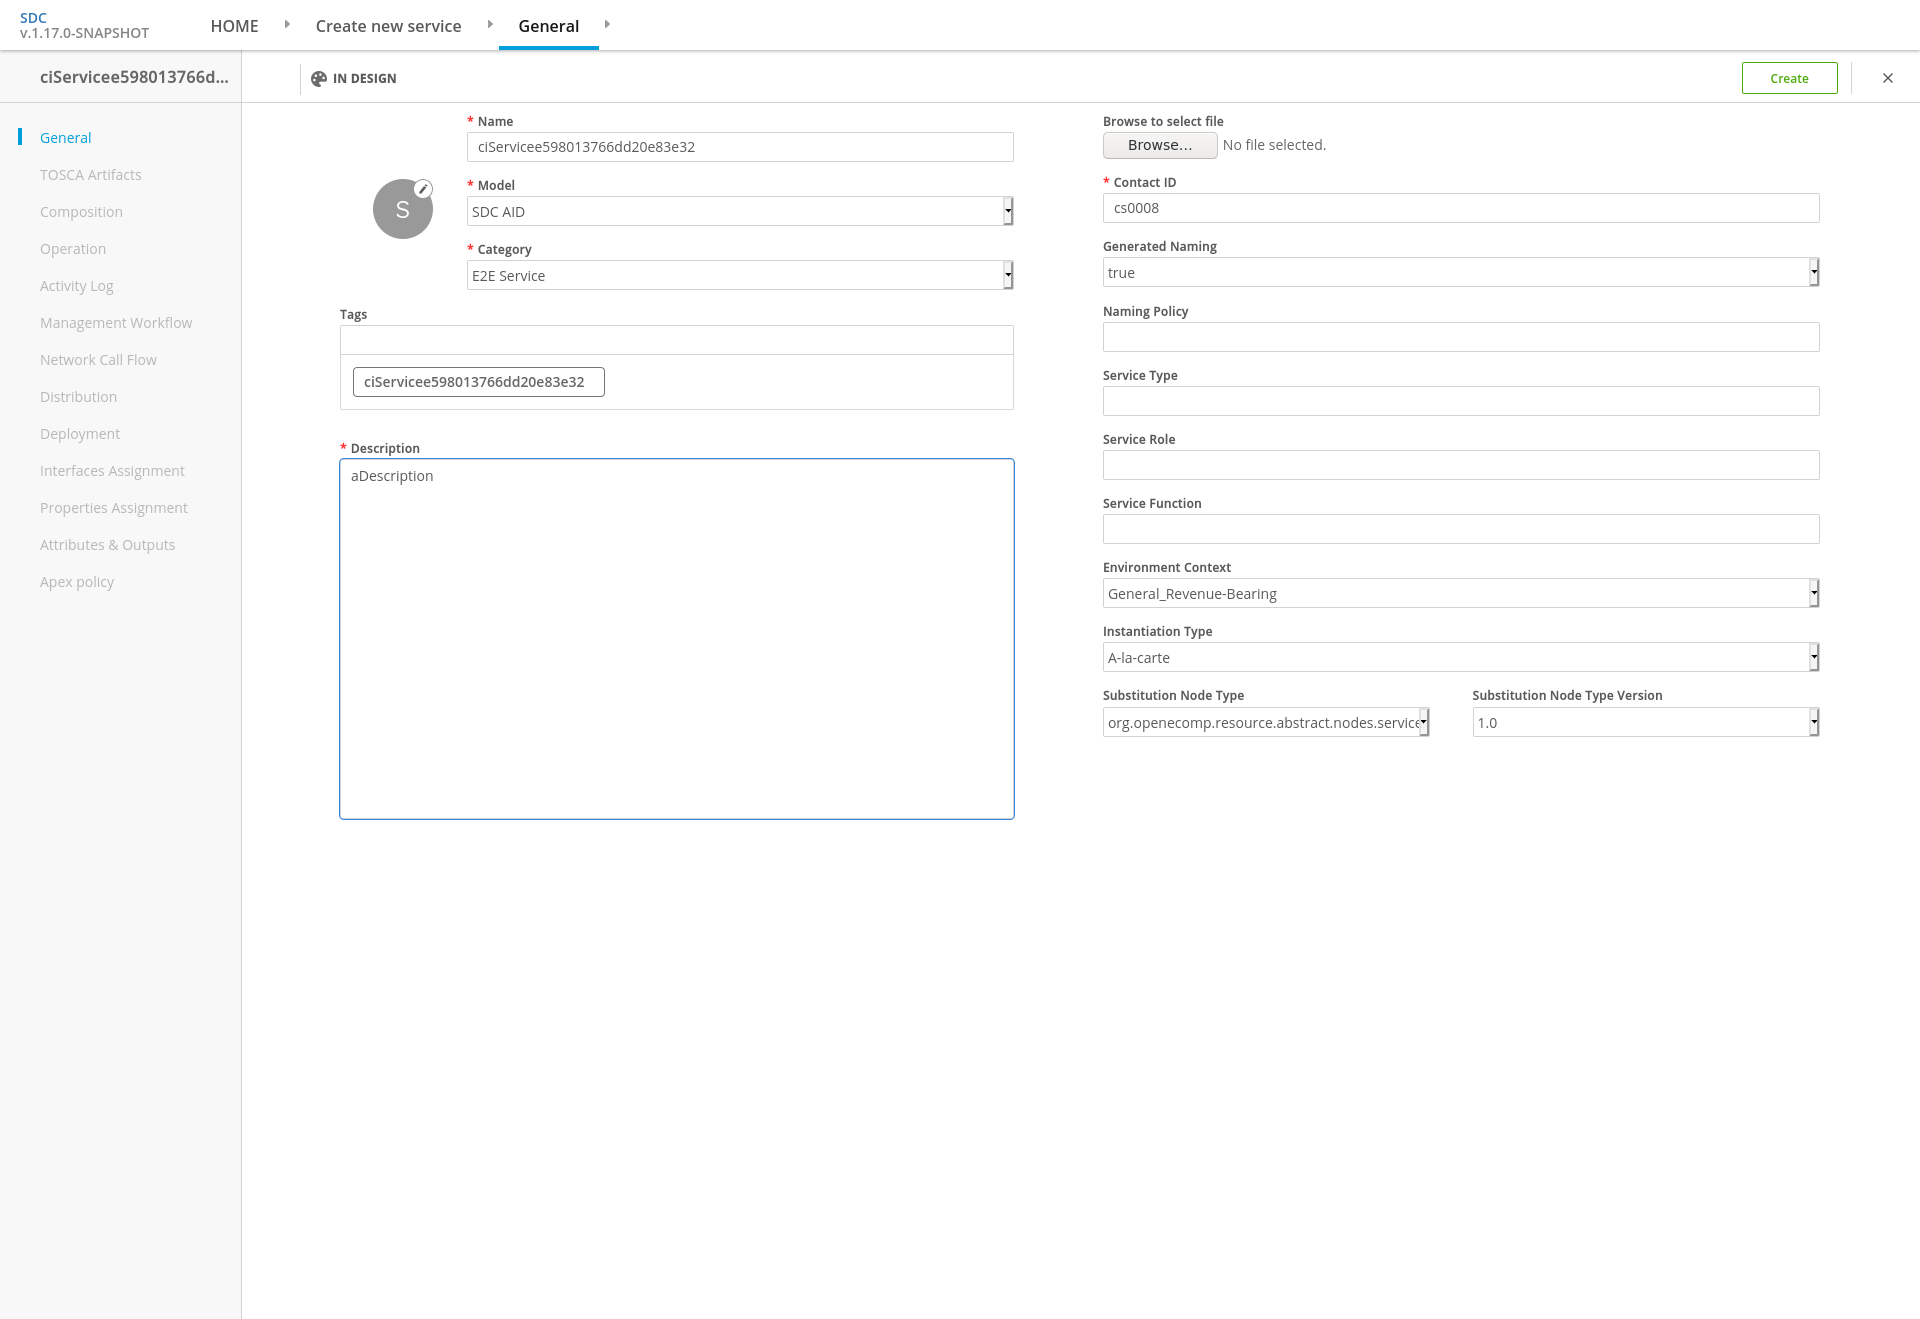The height and width of the screenshot is (1319, 1920).
Task: Open TOSCA Artifacts section
Action: pyautogui.click(x=91, y=175)
